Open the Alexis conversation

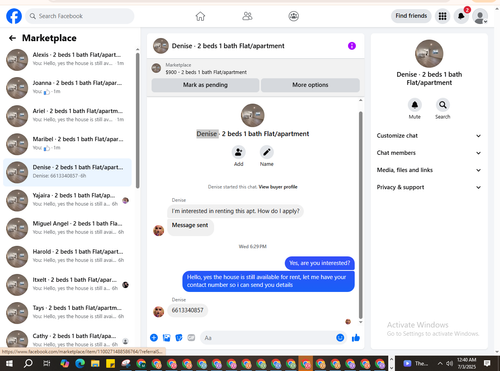click(68, 59)
